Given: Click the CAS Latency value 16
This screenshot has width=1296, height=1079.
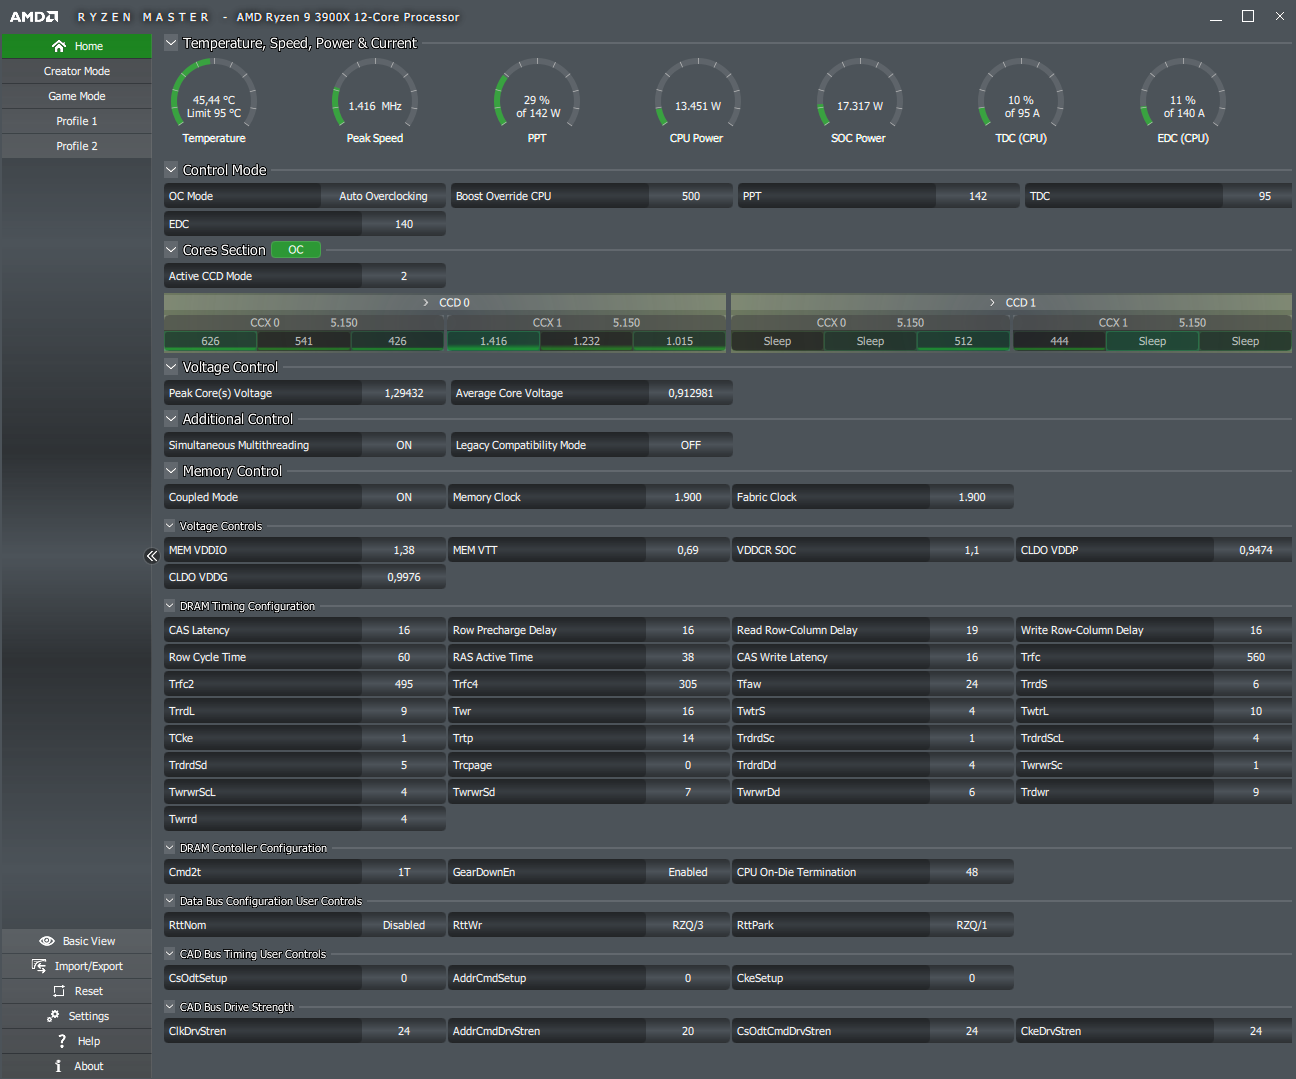Looking at the screenshot, I should coord(404,630).
